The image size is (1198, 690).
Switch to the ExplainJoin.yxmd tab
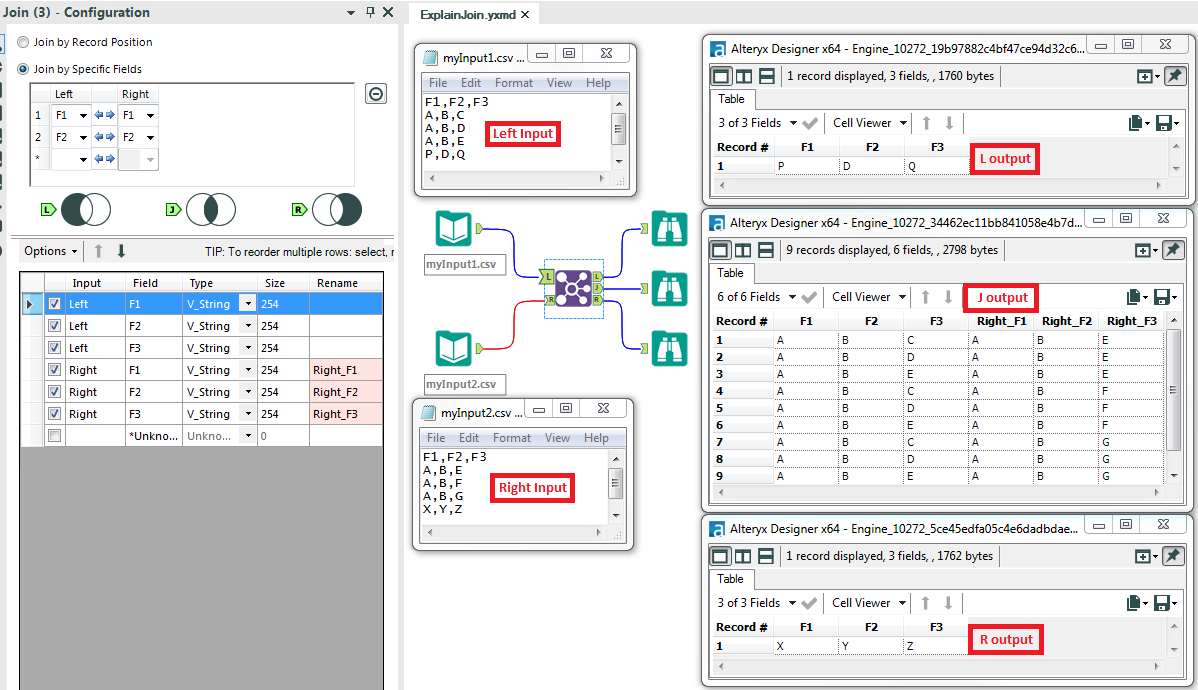point(468,15)
